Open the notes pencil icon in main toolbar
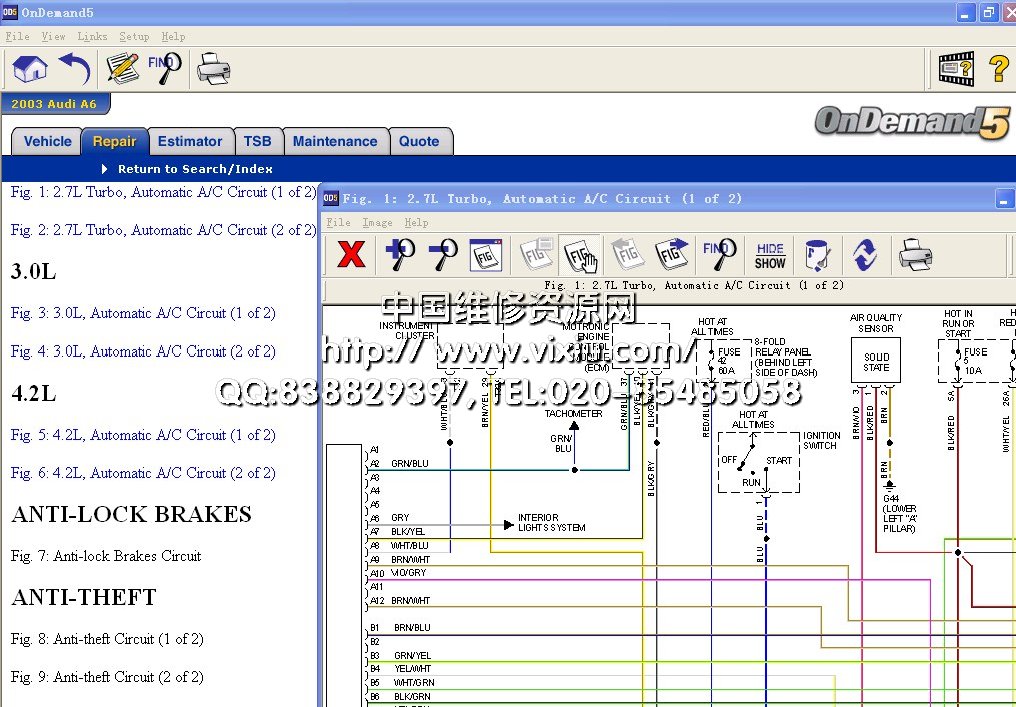 [122, 69]
